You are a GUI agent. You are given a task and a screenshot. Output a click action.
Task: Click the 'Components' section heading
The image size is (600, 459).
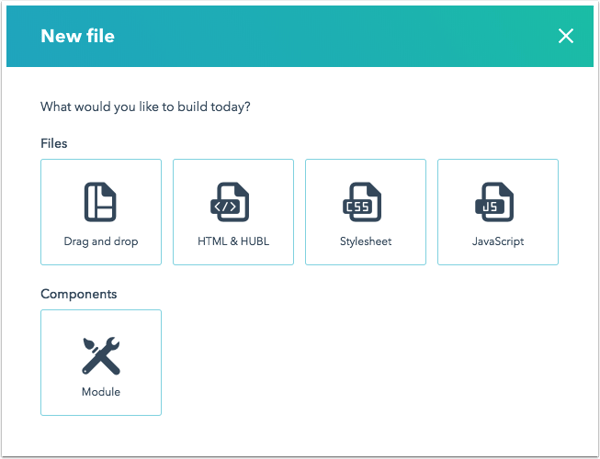79,294
